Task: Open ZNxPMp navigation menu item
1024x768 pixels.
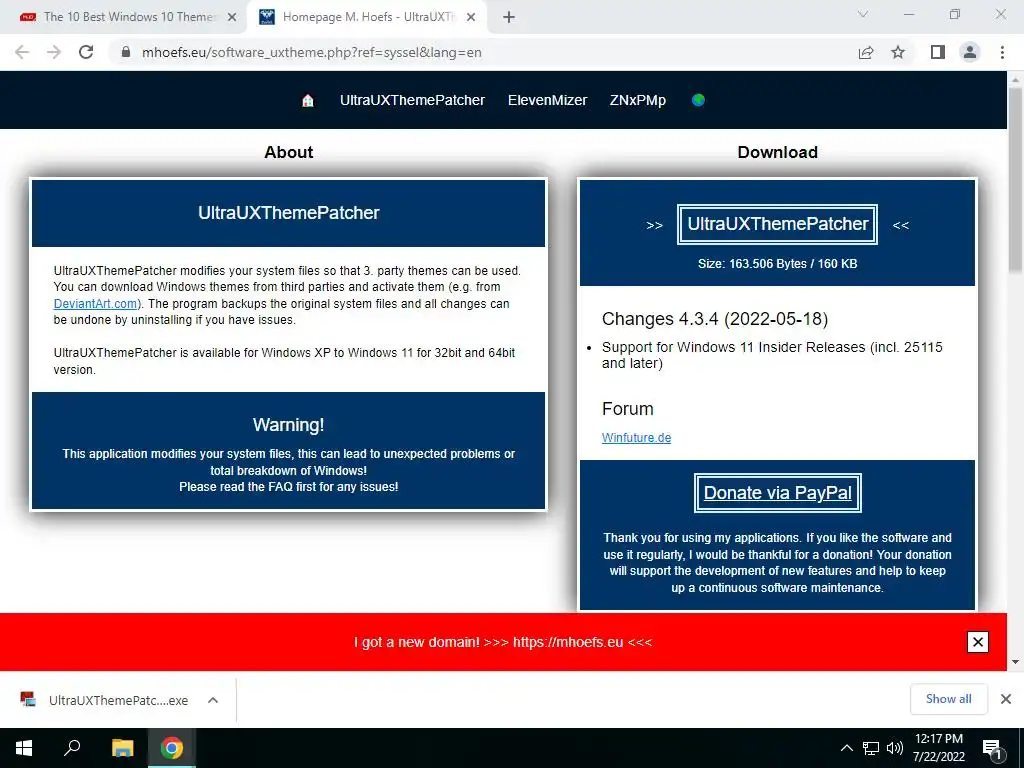Action: 637,100
